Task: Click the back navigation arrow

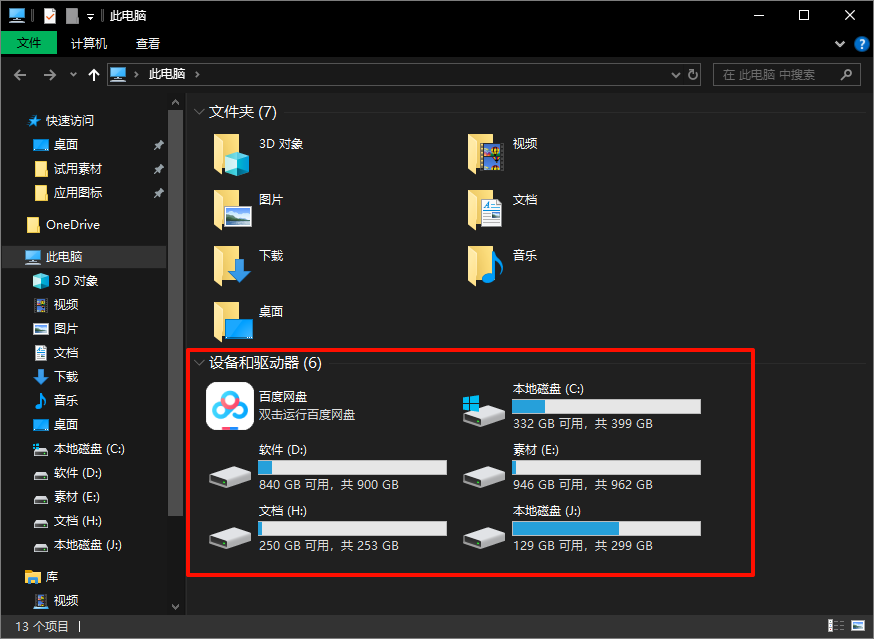Action: point(20,75)
